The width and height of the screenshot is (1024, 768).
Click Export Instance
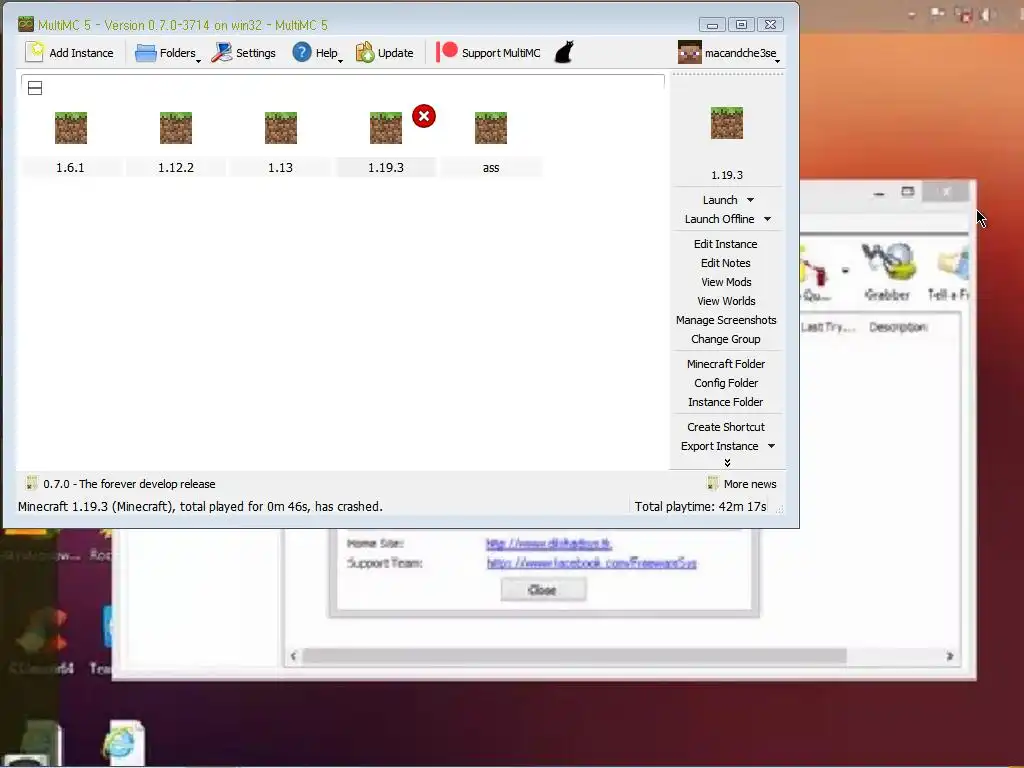[x=719, y=445]
